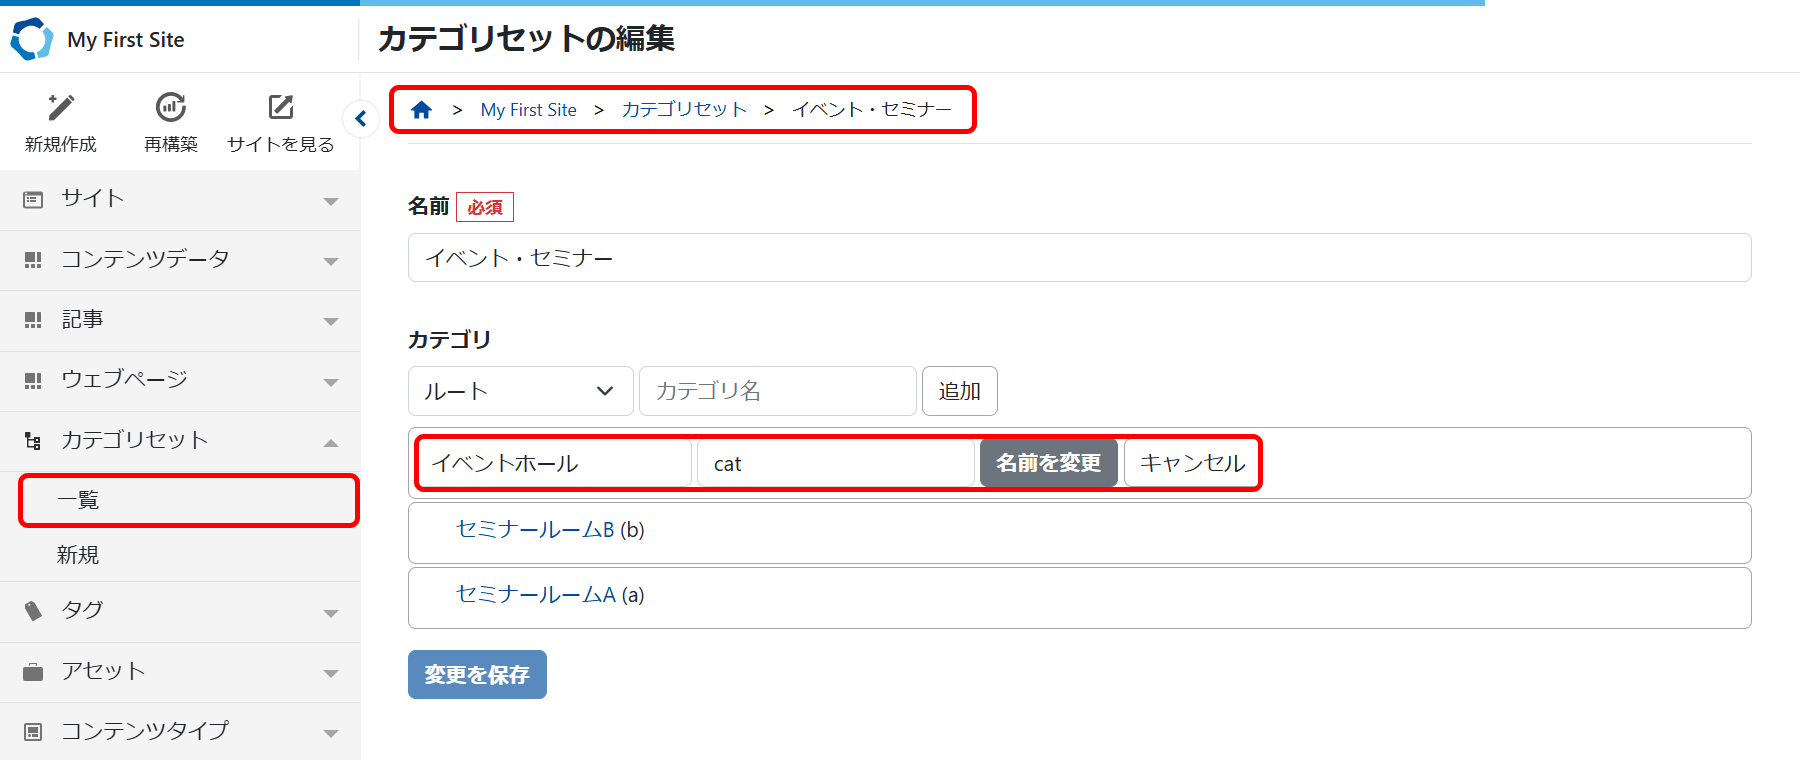The width and height of the screenshot is (1800, 760).
Task: Click the アセット briefcase icon in sidebar
Action: [x=33, y=672]
